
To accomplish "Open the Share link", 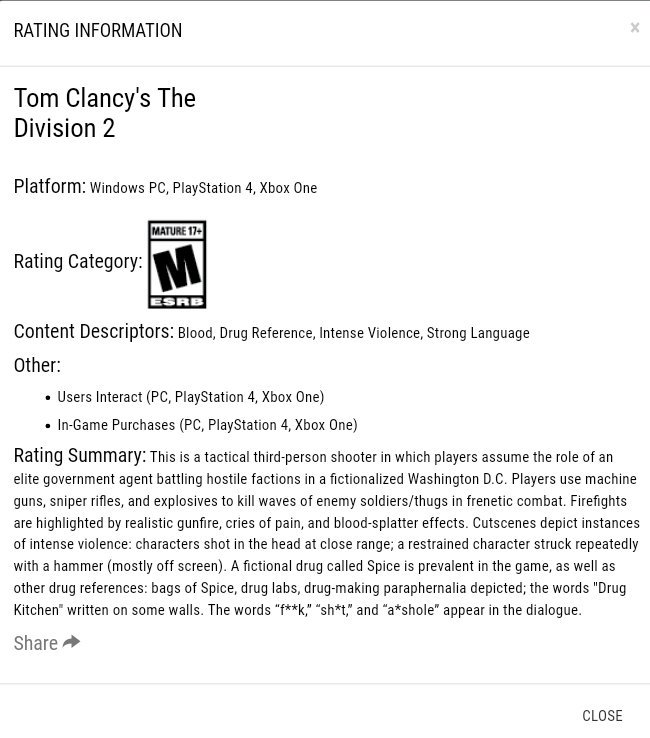I will pyautogui.click(x=36, y=643).
